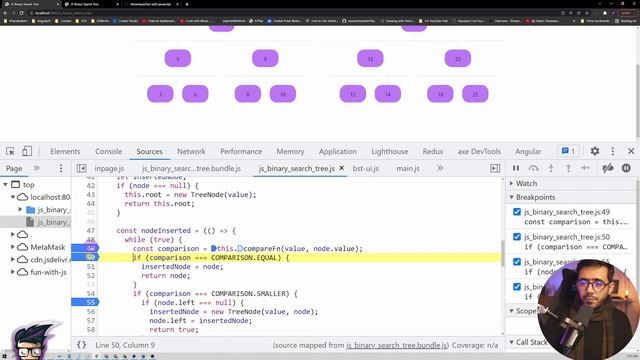Resume script execution button
Viewport: 640px width, 360px height.
click(516, 168)
